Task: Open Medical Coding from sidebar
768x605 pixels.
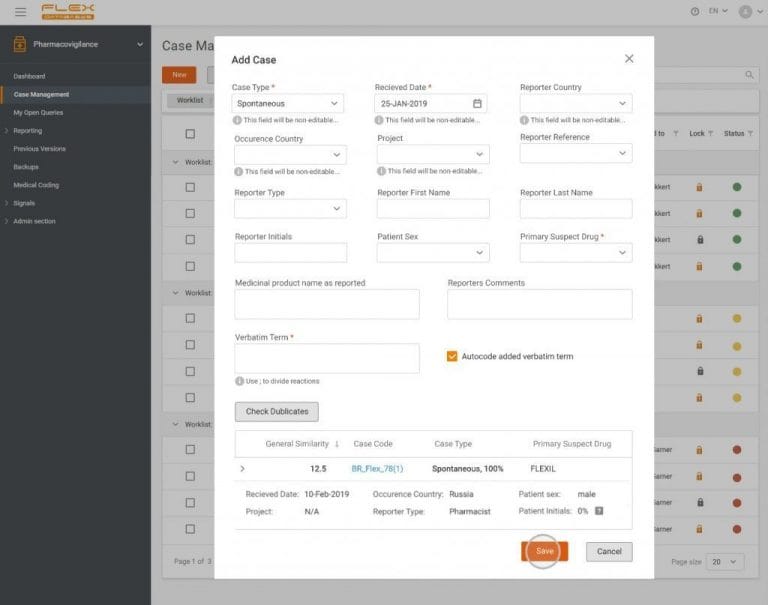Action: click(x=36, y=185)
